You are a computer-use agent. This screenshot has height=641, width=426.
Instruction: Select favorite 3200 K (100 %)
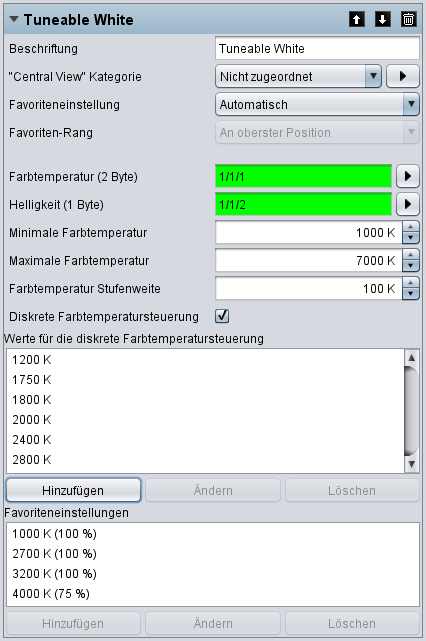click(x=213, y=574)
